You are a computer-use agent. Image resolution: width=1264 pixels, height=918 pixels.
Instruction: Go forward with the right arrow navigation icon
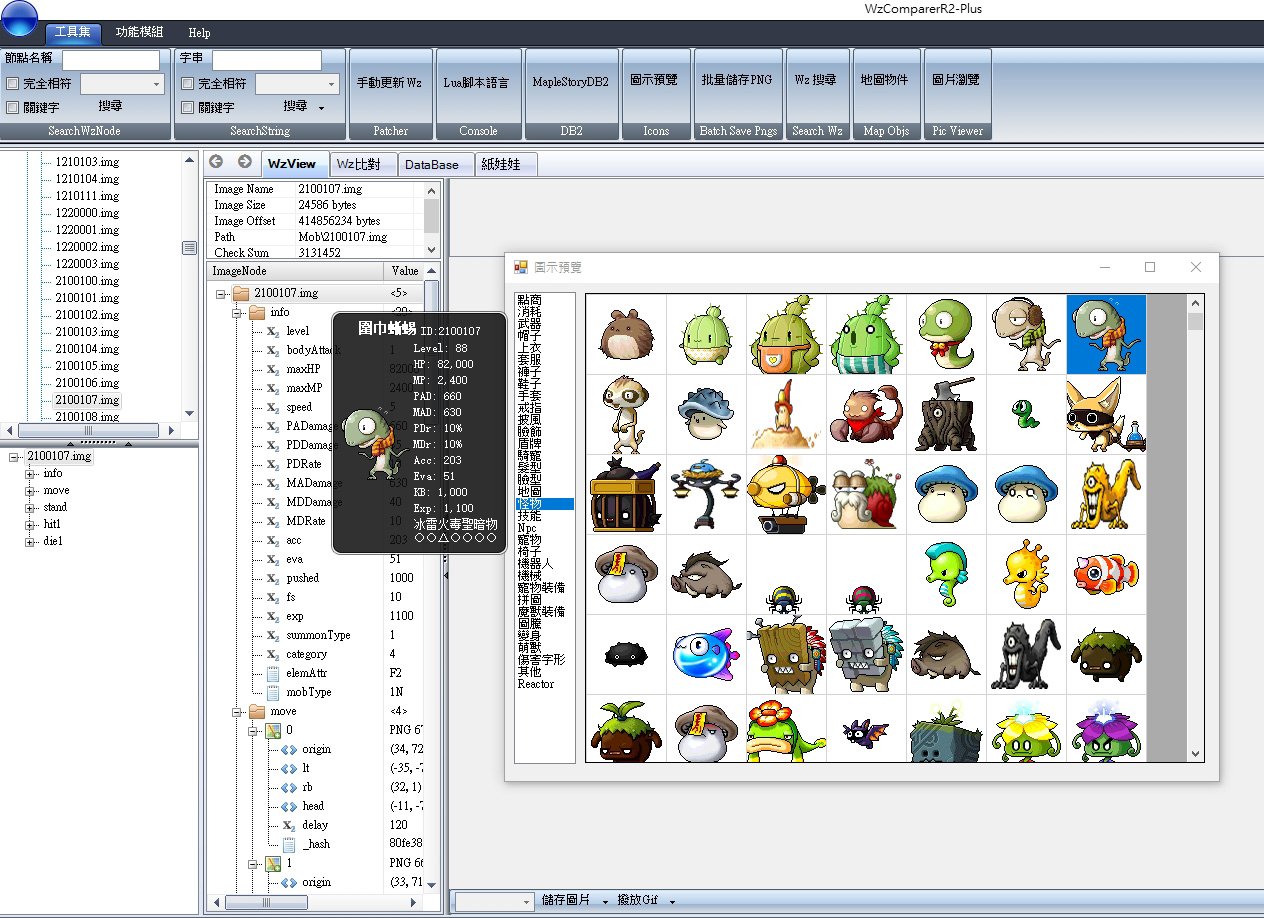[x=245, y=162]
